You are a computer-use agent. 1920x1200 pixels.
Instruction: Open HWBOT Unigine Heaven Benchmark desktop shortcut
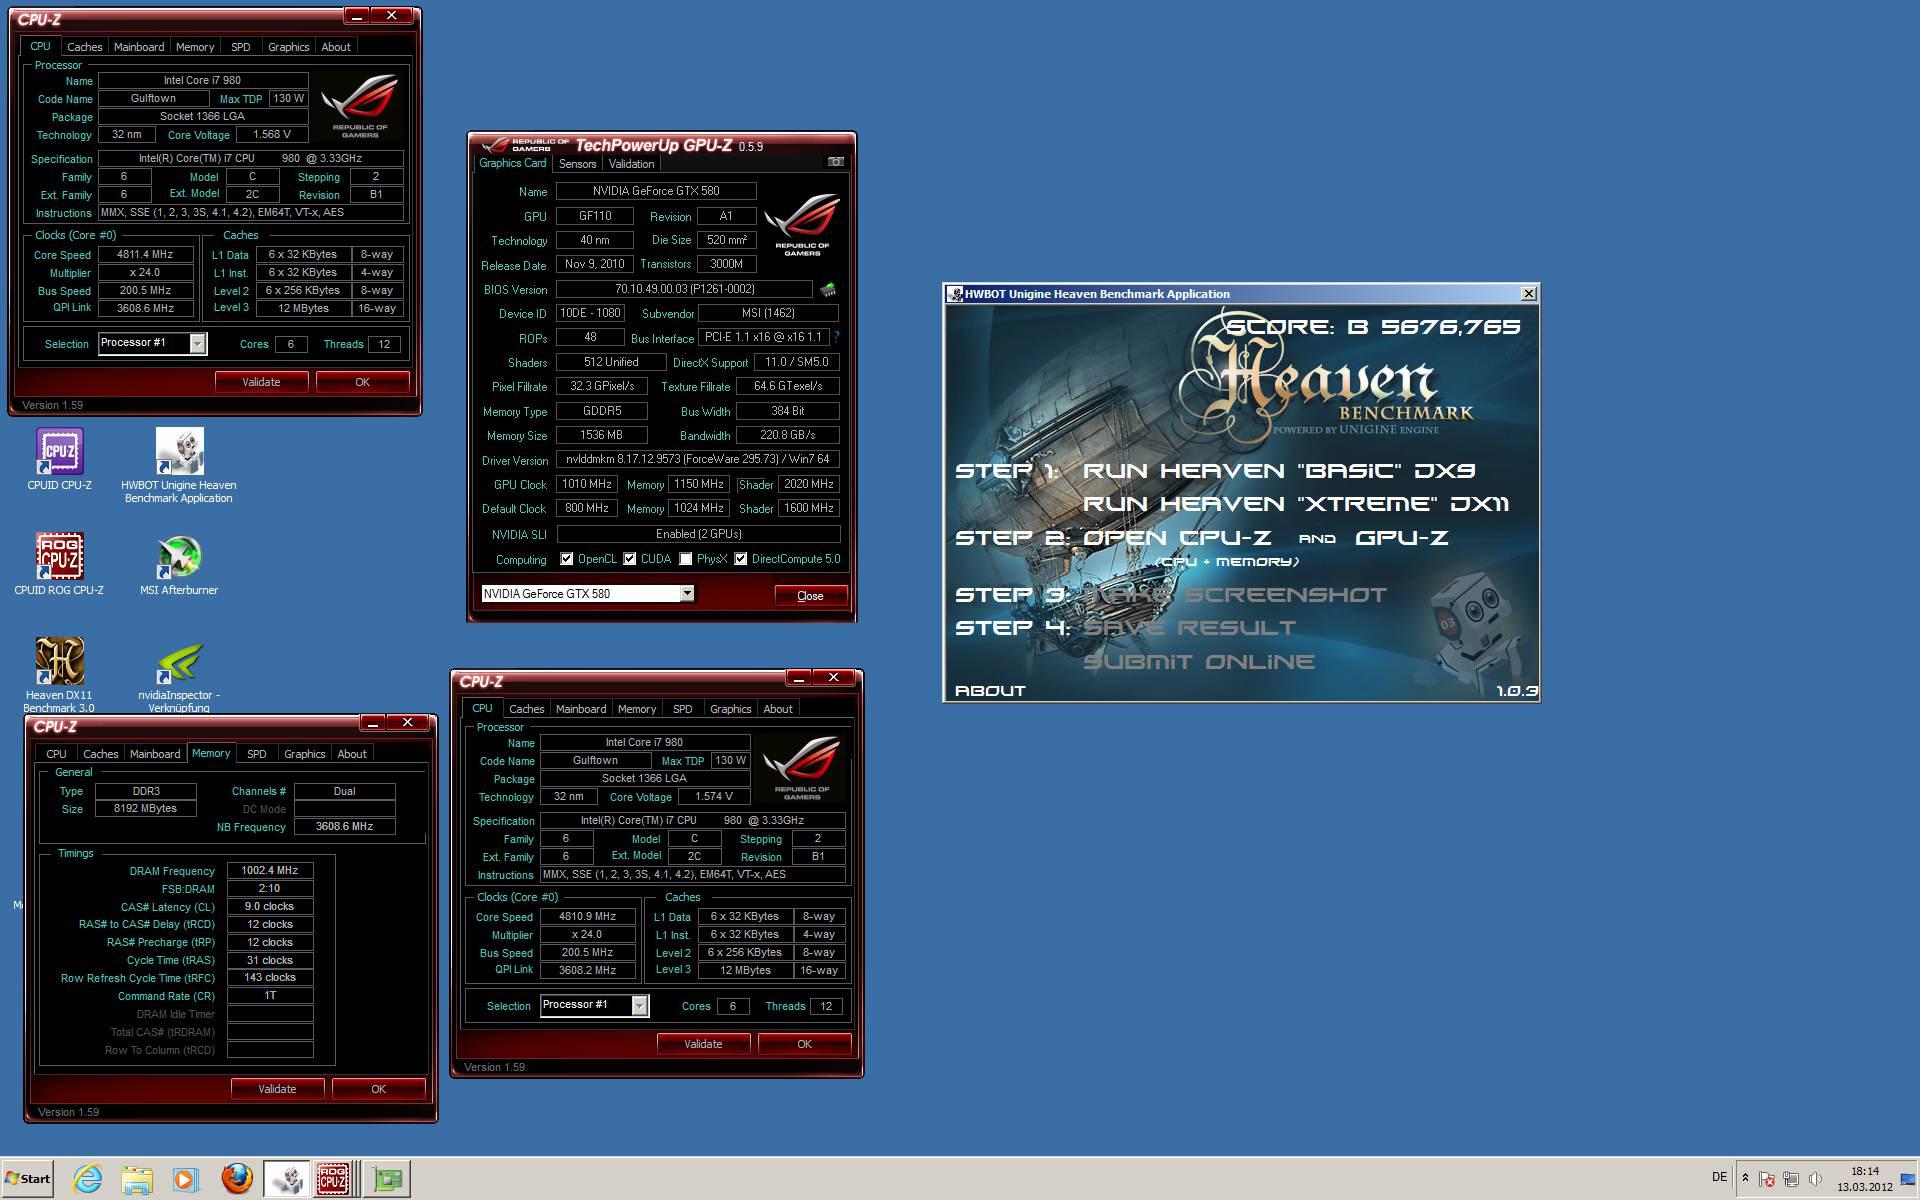click(179, 466)
